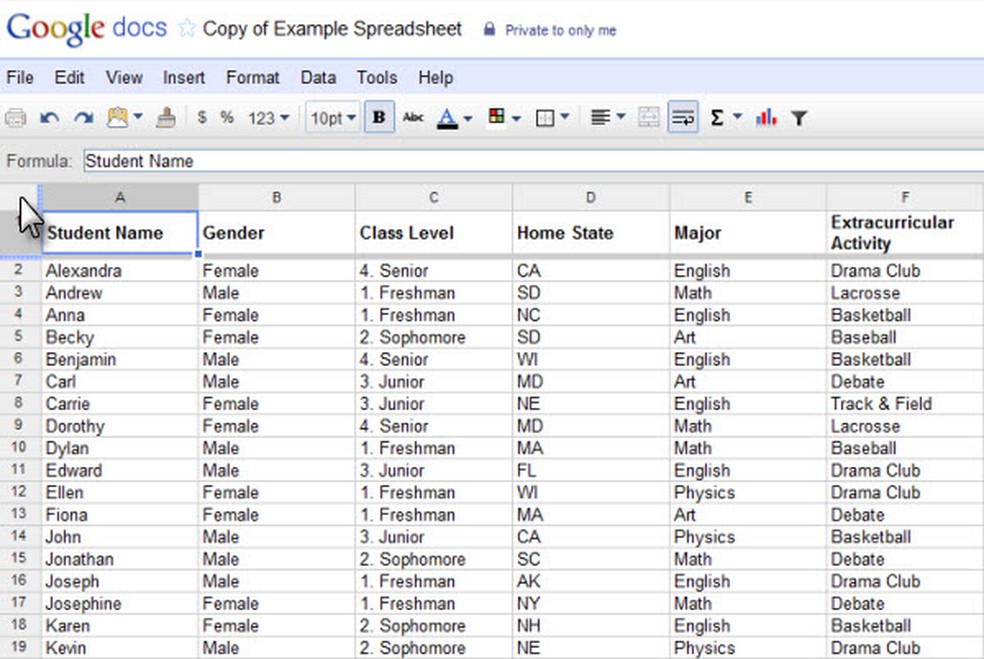Select column F header

pos(905,198)
